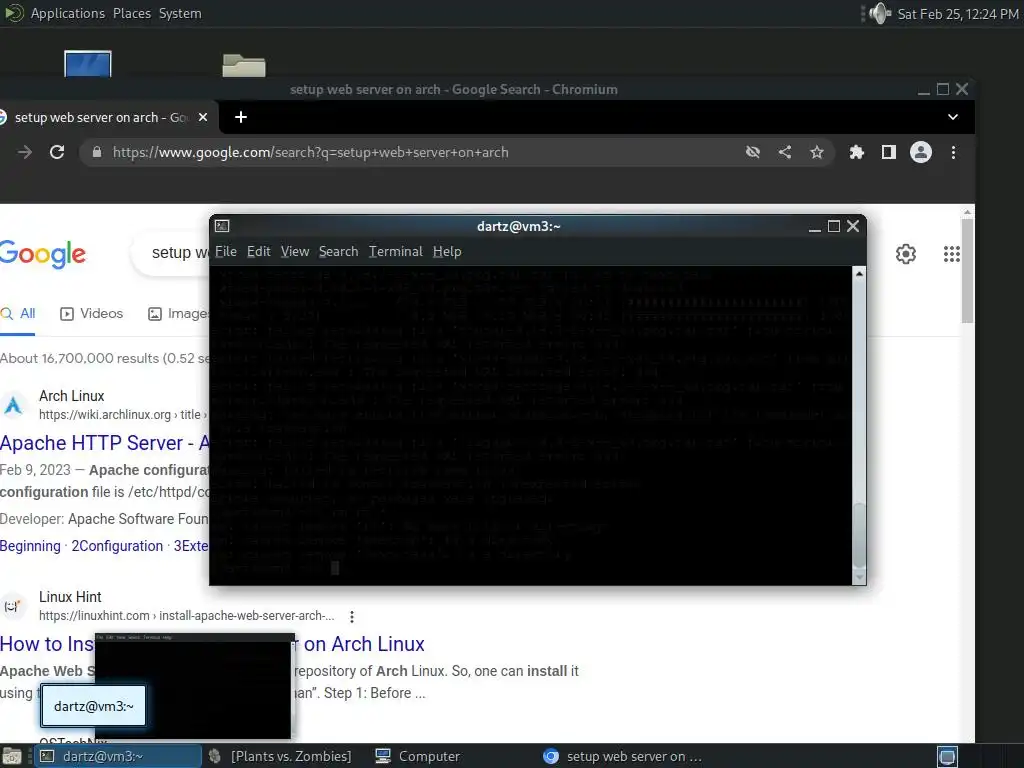This screenshot has width=1024, height=768.
Task: Click the dartz@vm3:~ taskbar preview thumbnail
Action: click(195, 686)
